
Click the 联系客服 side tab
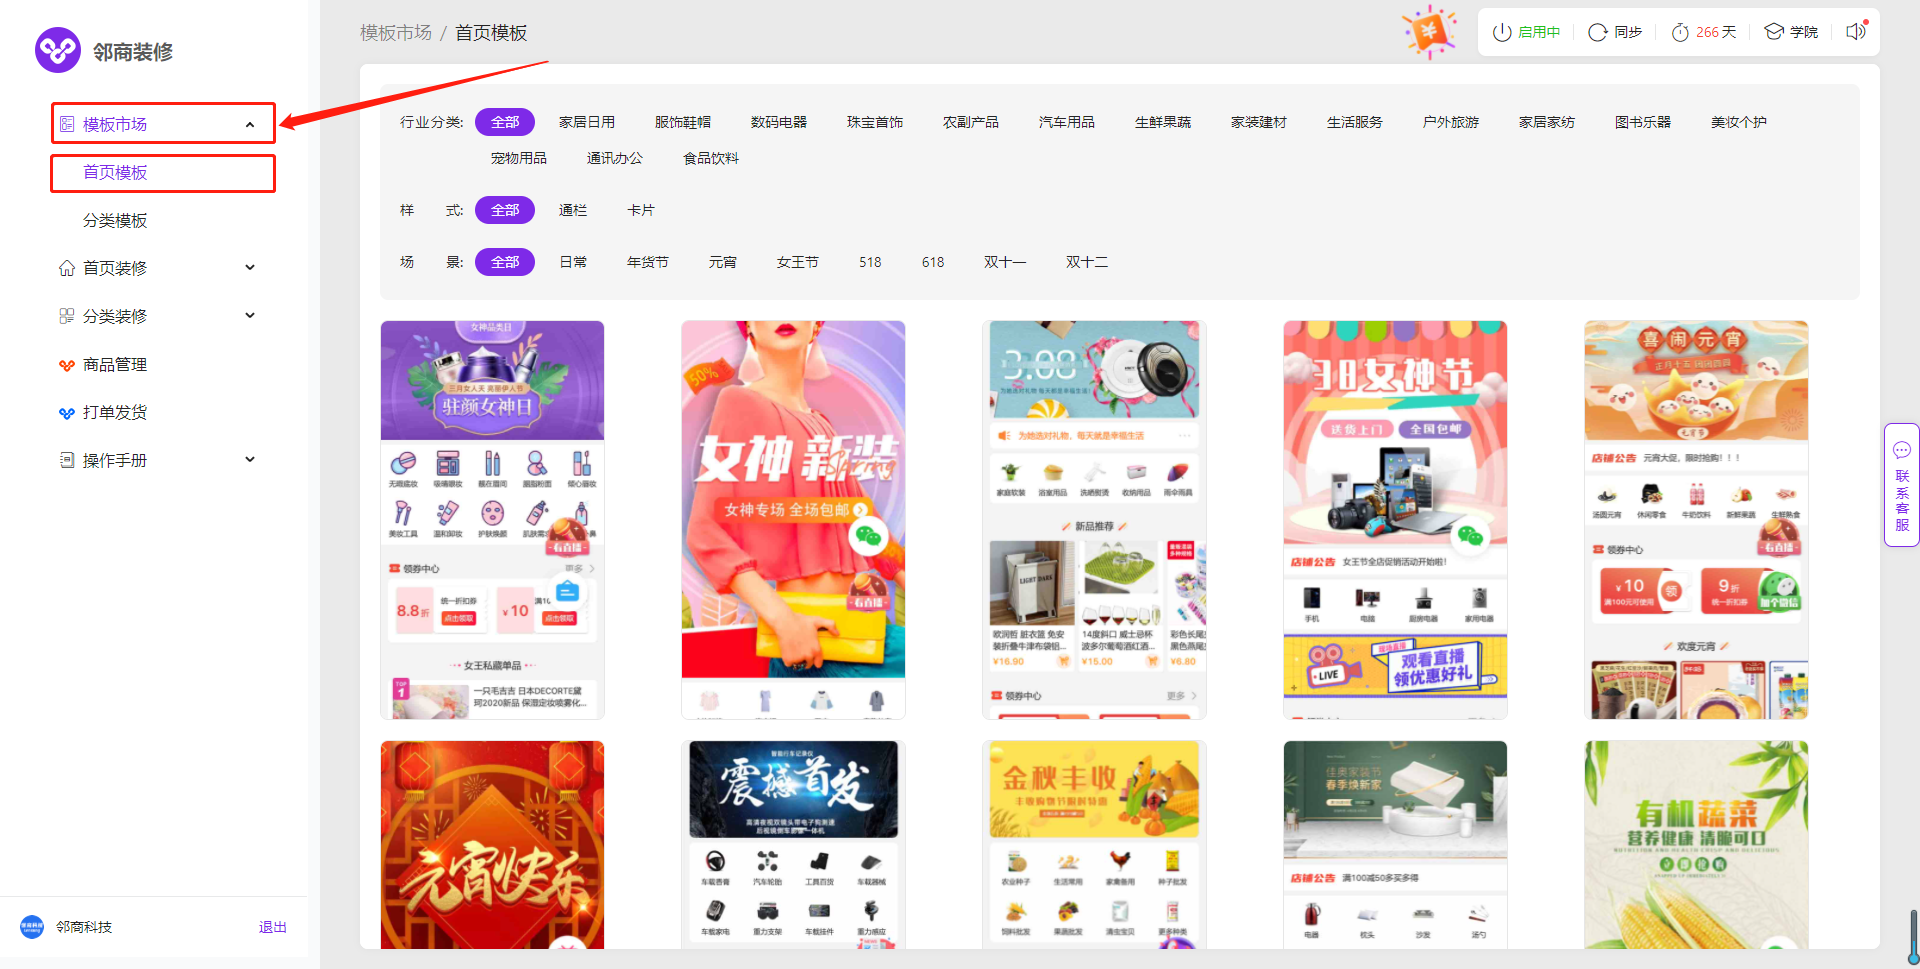pos(1902,485)
